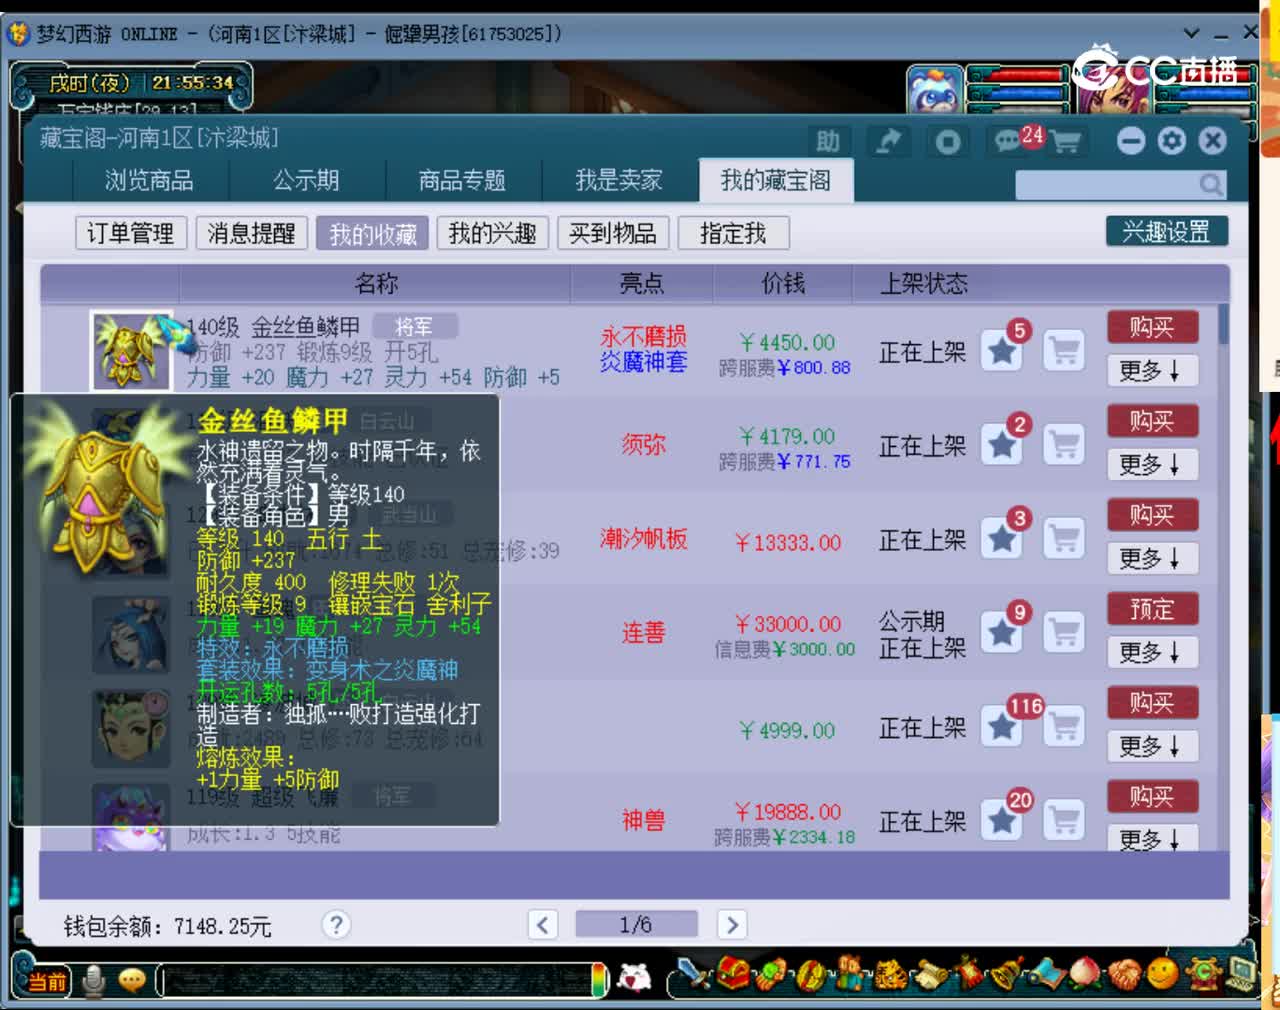Click 兴趣设置 button
This screenshot has height=1010, width=1280.
coord(1166,232)
